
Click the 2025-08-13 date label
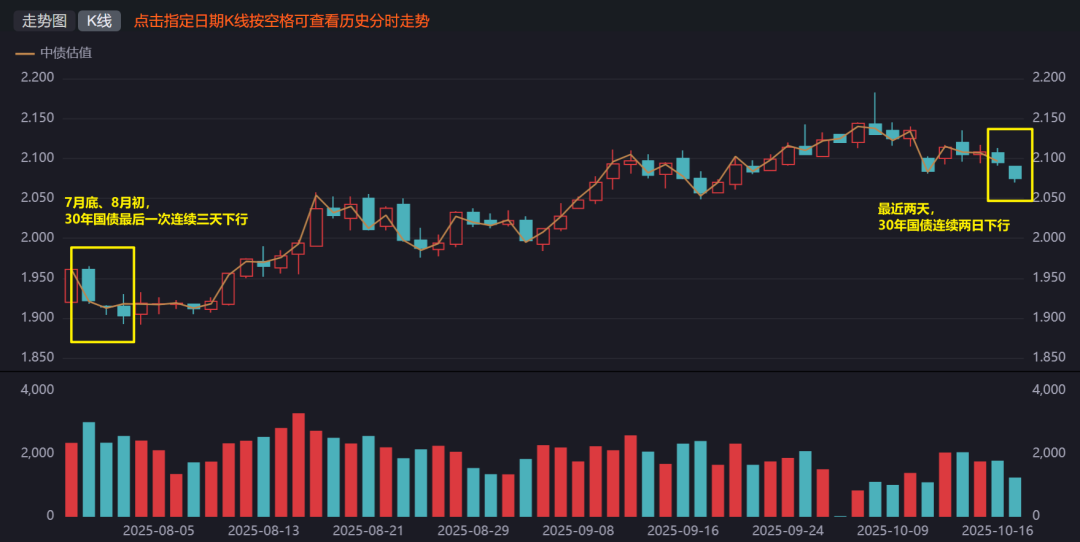(x=263, y=530)
